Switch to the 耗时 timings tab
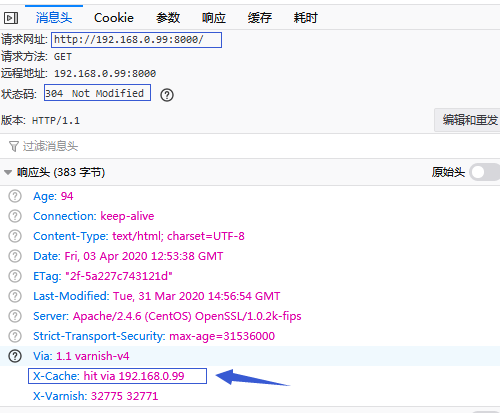The height and width of the screenshot is (413, 500). [305, 18]
